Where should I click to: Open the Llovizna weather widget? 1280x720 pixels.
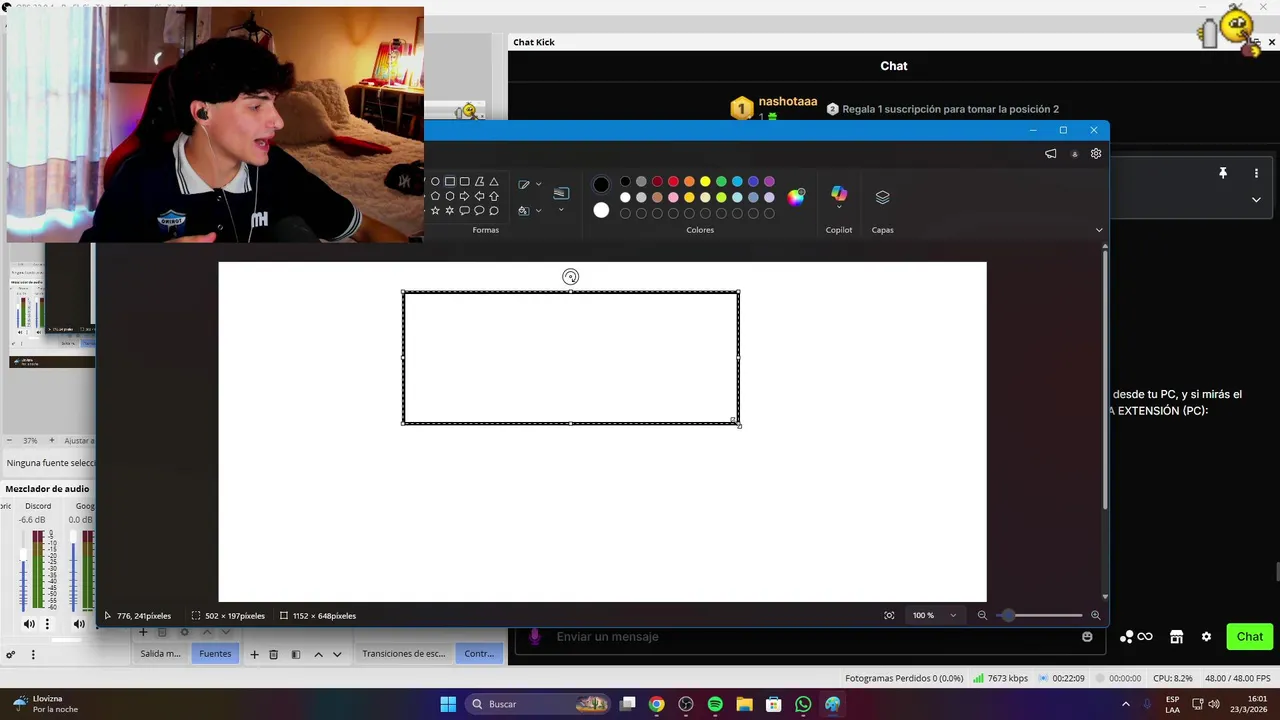point(45,704)
